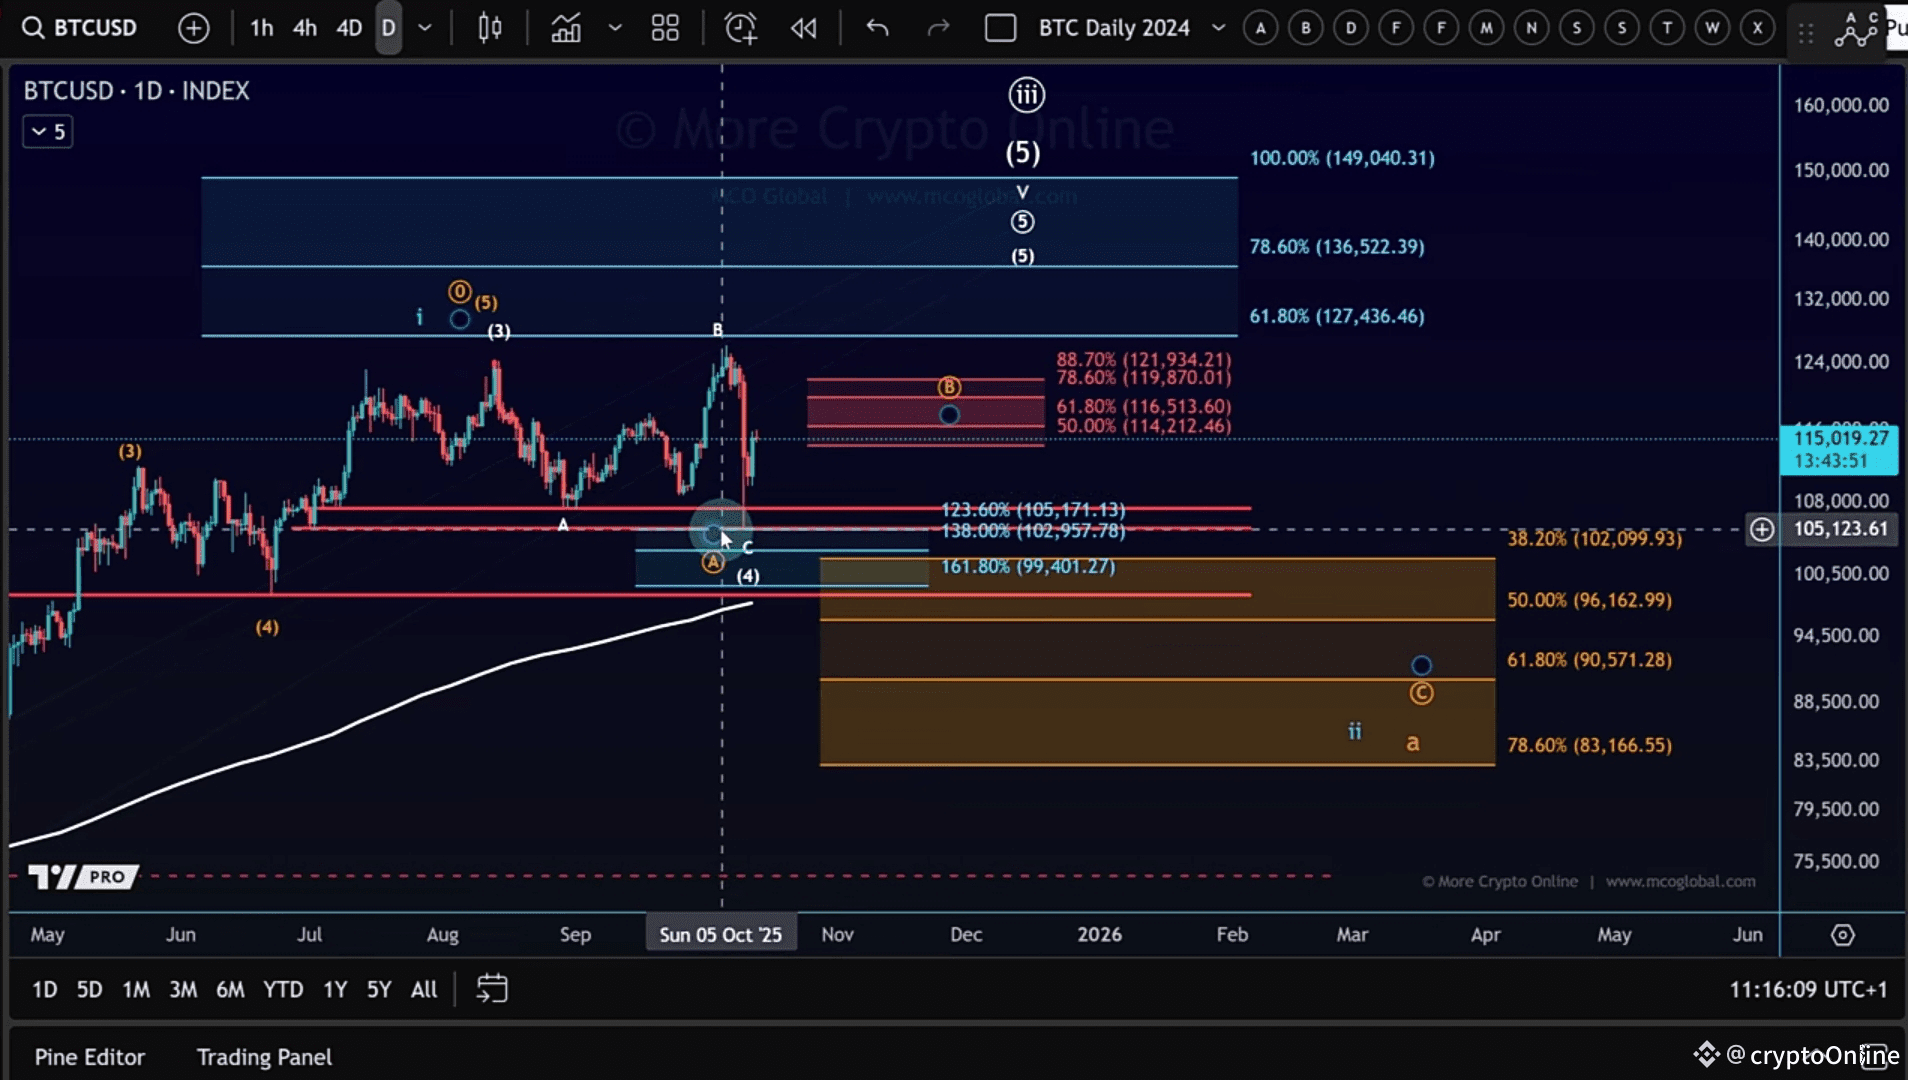Click the circled M quick button

[1487, 28]
